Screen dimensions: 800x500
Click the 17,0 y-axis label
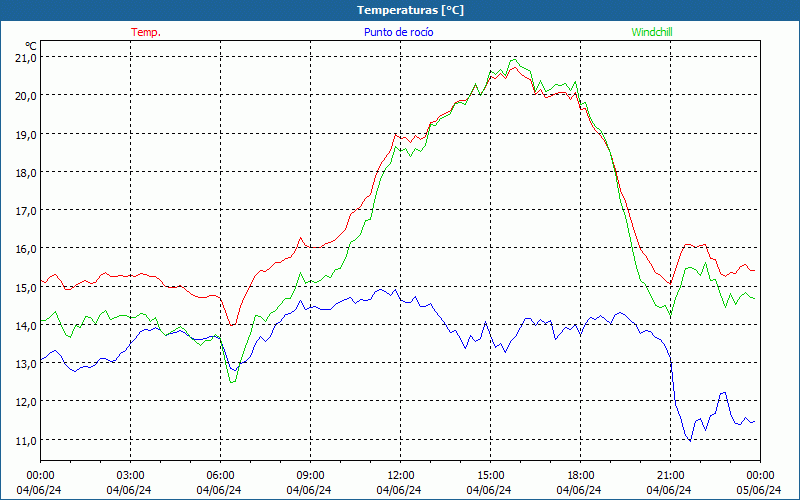tap(26, 211)
